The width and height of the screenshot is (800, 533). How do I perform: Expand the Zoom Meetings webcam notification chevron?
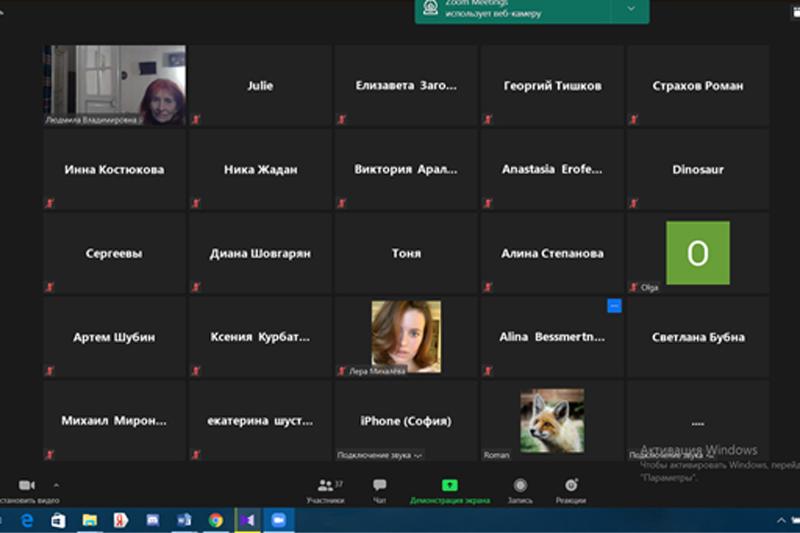(x=630, y=8)
